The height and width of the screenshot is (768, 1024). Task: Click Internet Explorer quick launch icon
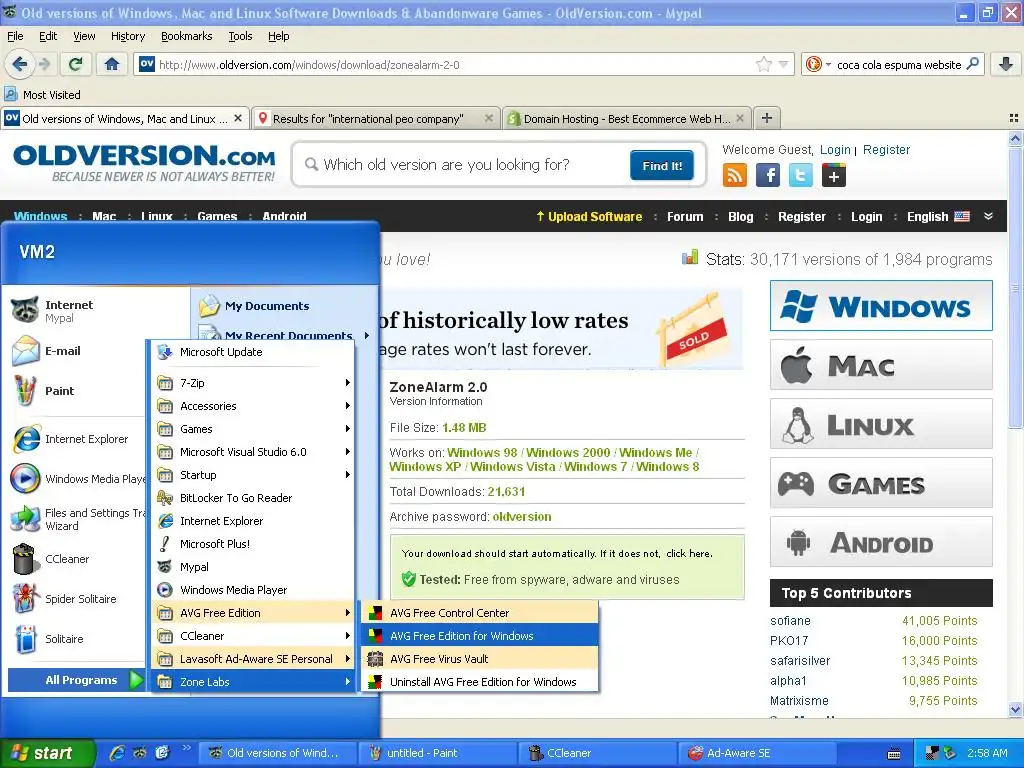click(117, 753)
